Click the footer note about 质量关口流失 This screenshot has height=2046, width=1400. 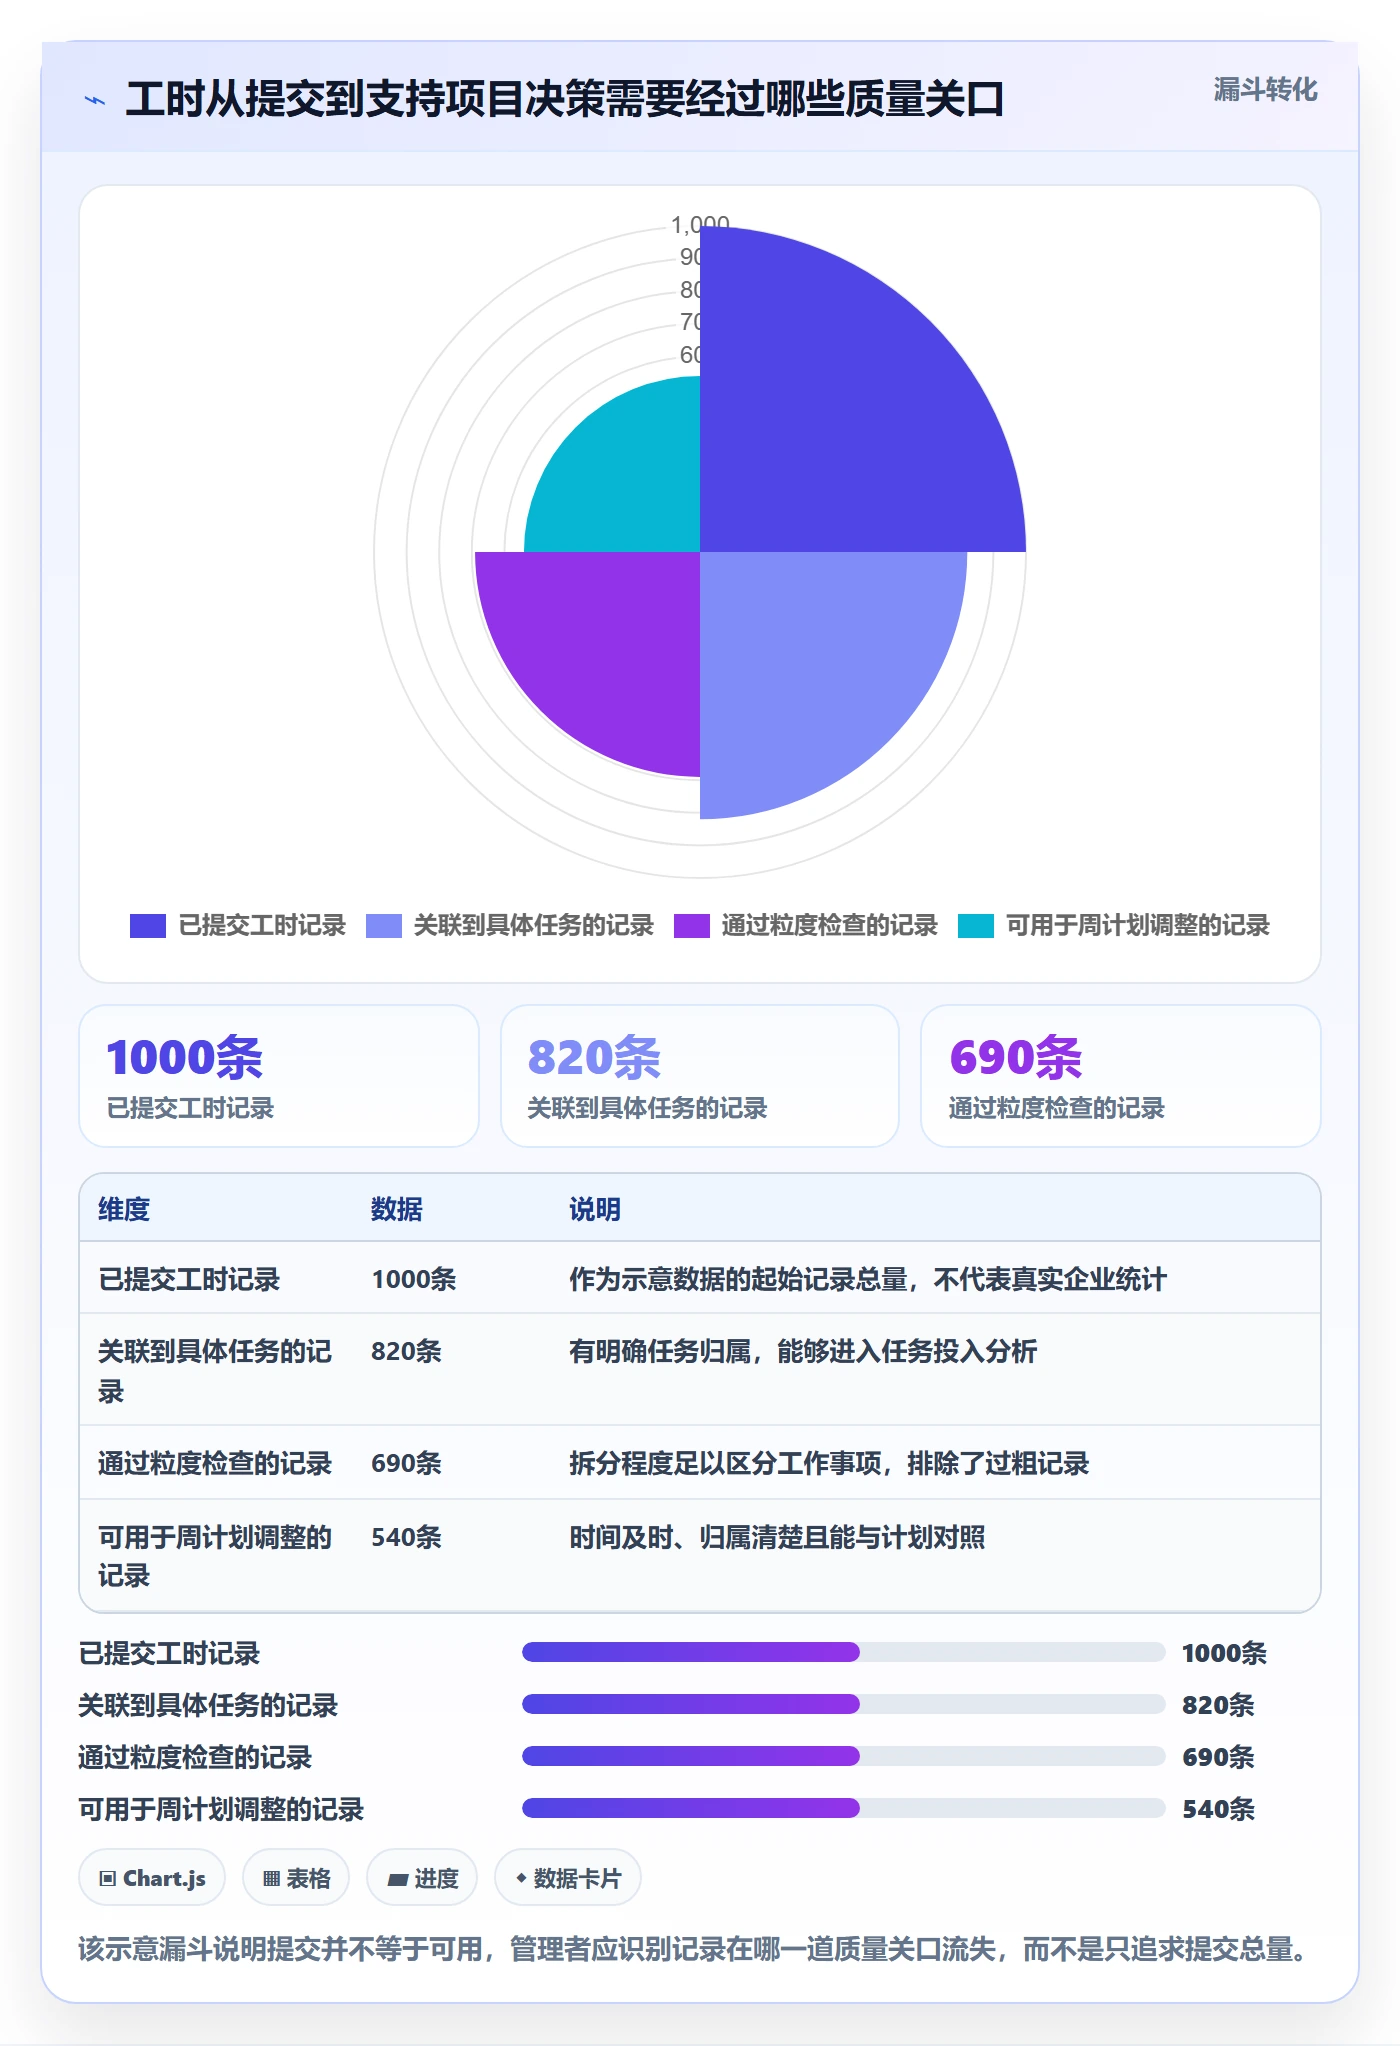(x=692, y=1949)
